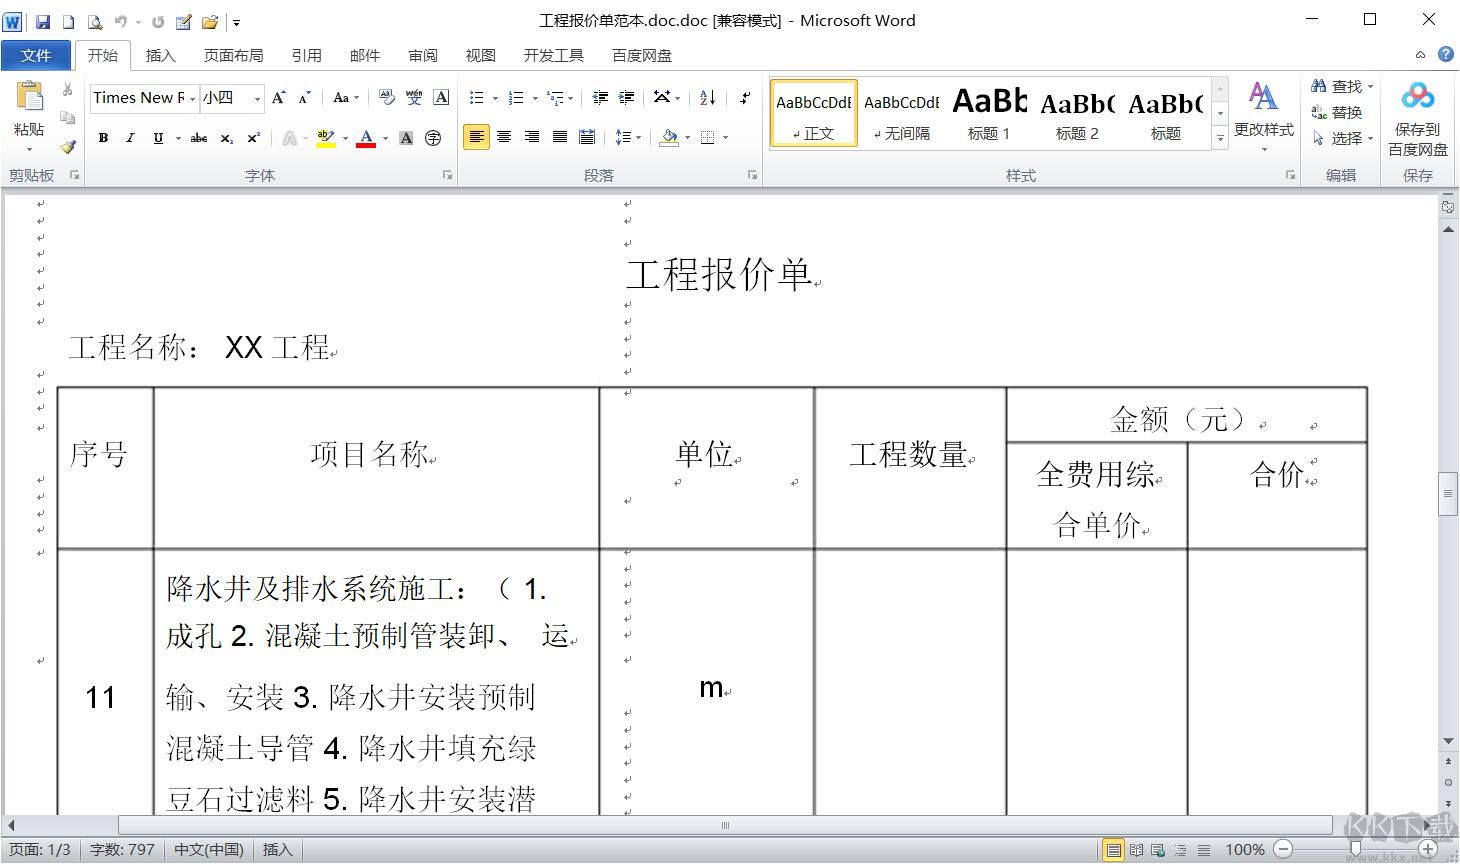Save the document using the quick access icon

point(43,21)
